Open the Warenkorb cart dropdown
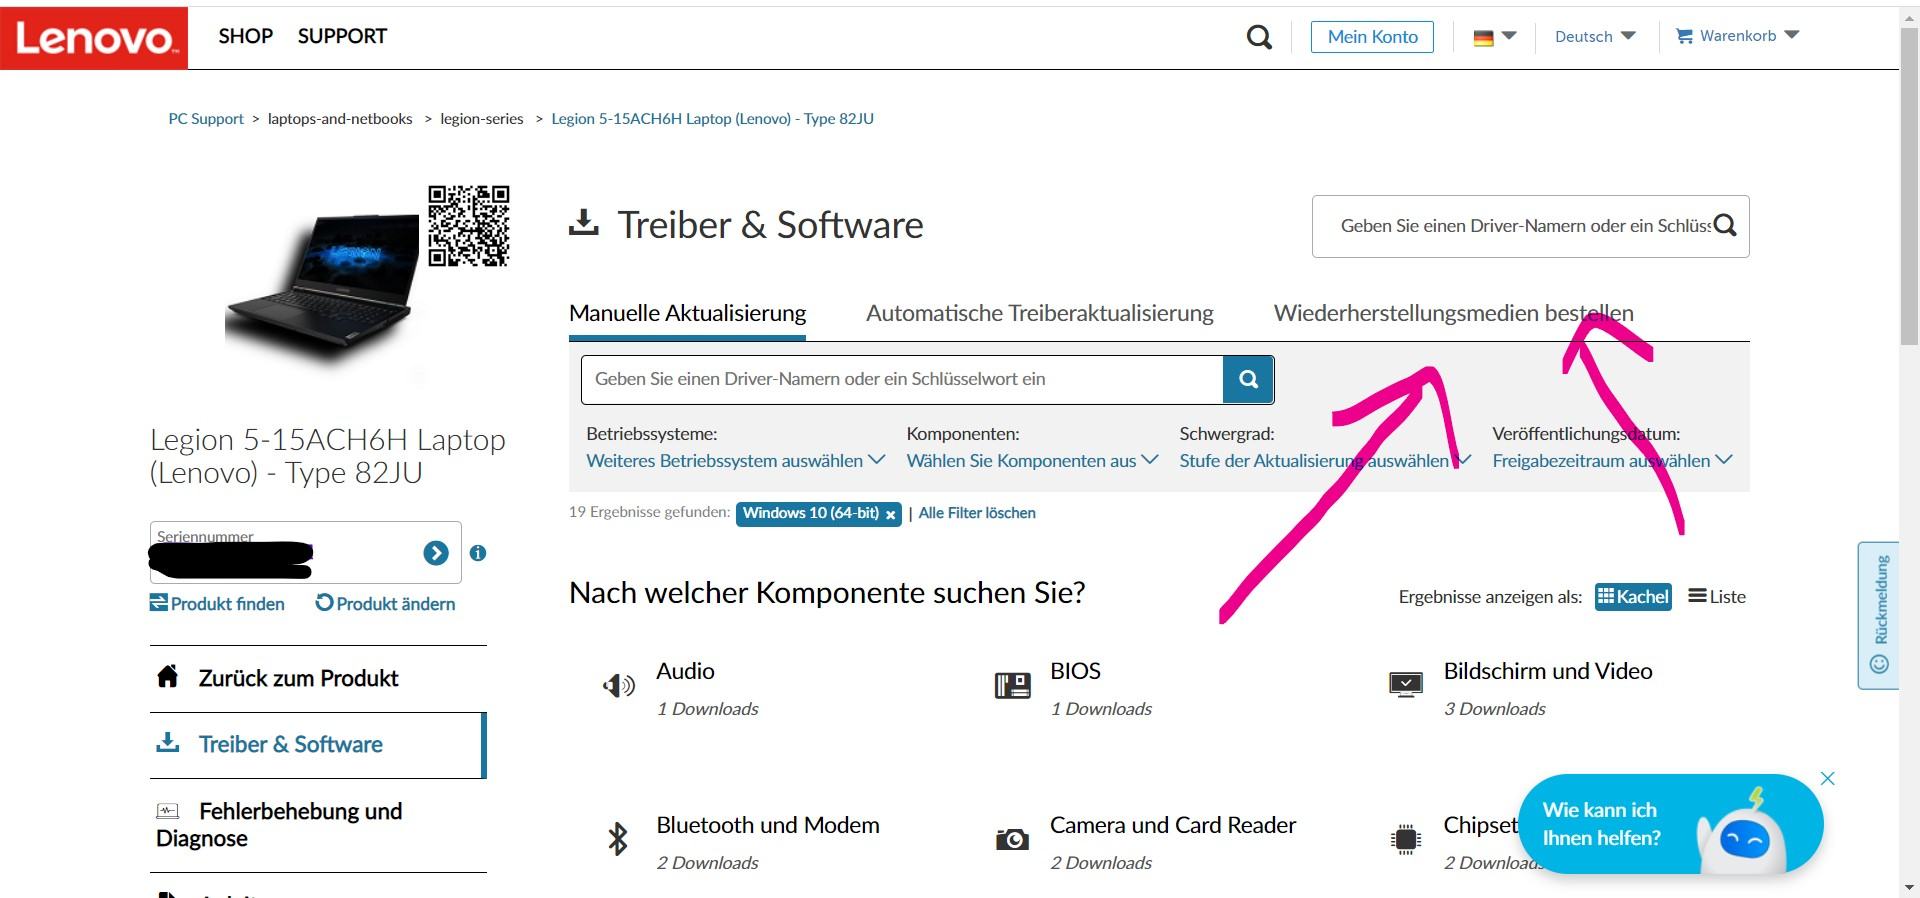1920x898 pixels. pyautogui.click(x=1737, y=36)
